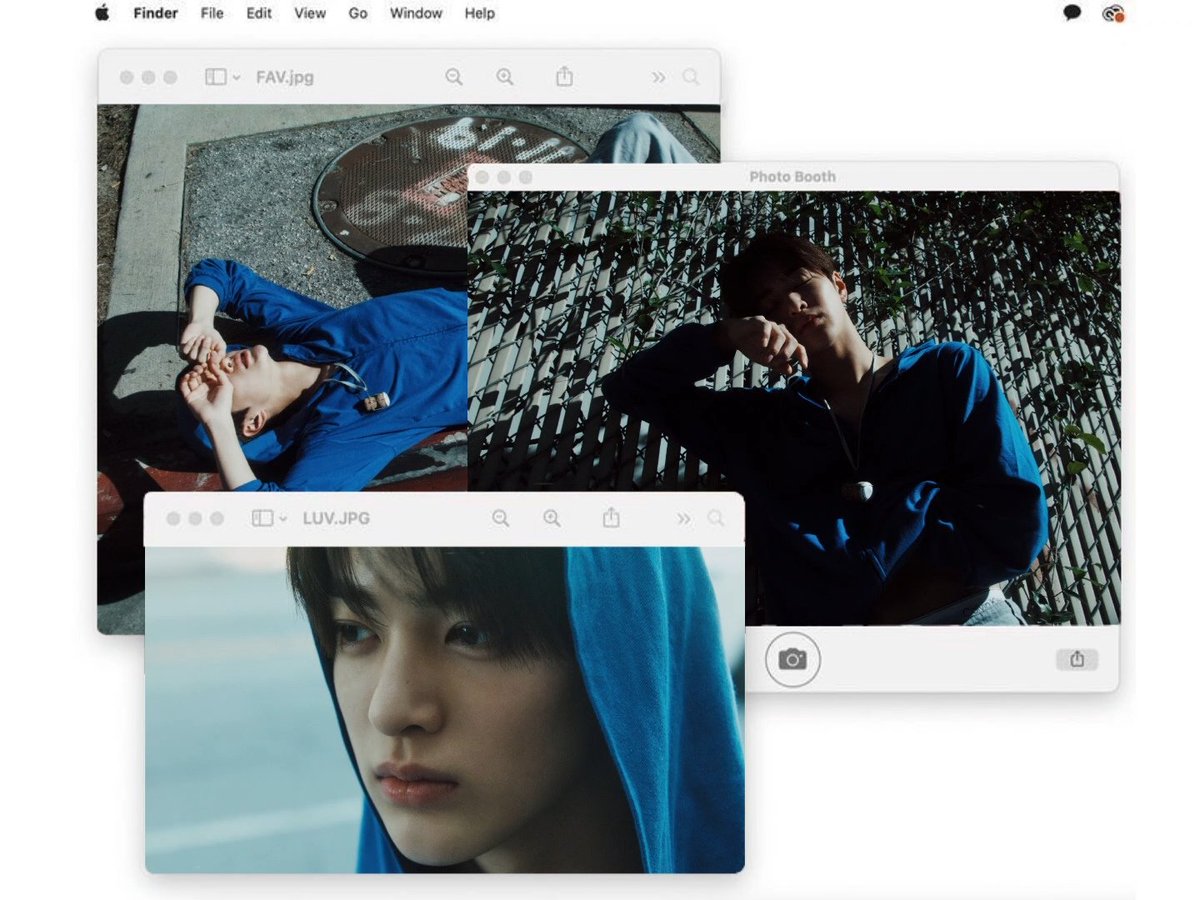Open search in FAV.jpg window
Screen dimensions: 1200x900
coord(691,77)
